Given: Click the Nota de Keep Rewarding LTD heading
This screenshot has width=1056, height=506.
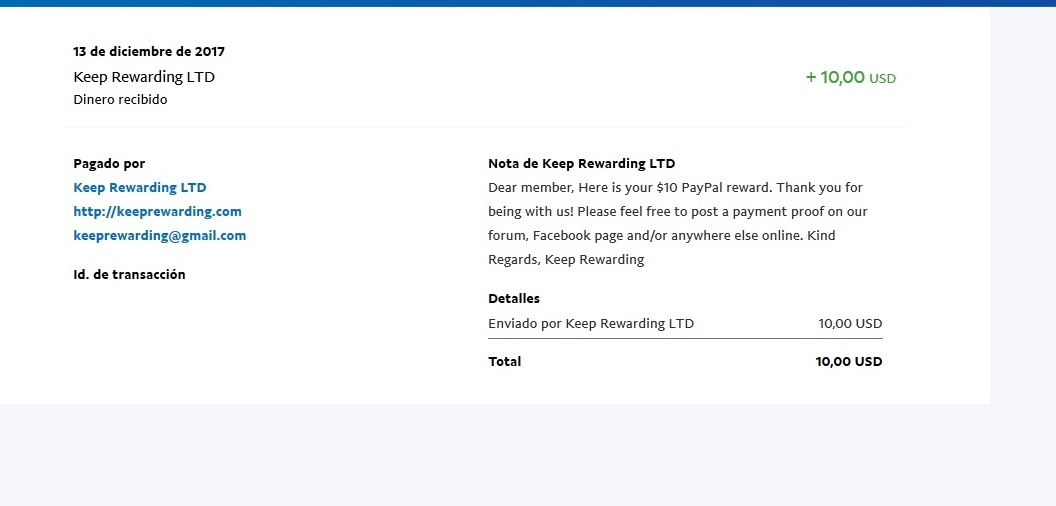Looking at the screenshot, I should (581, 164).
